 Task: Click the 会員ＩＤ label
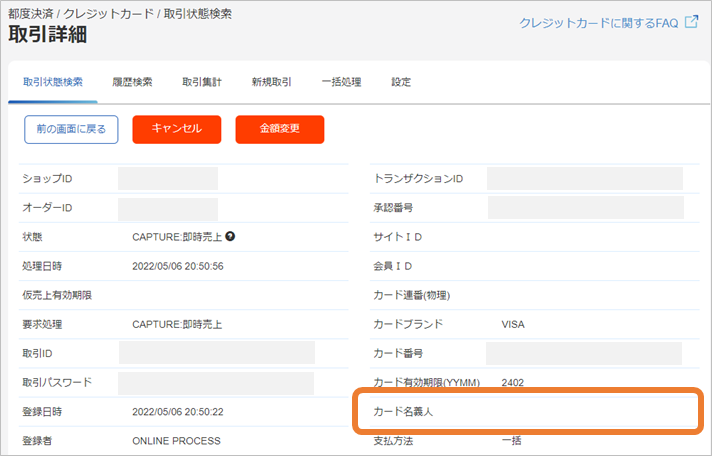click(x=393, y=266)
